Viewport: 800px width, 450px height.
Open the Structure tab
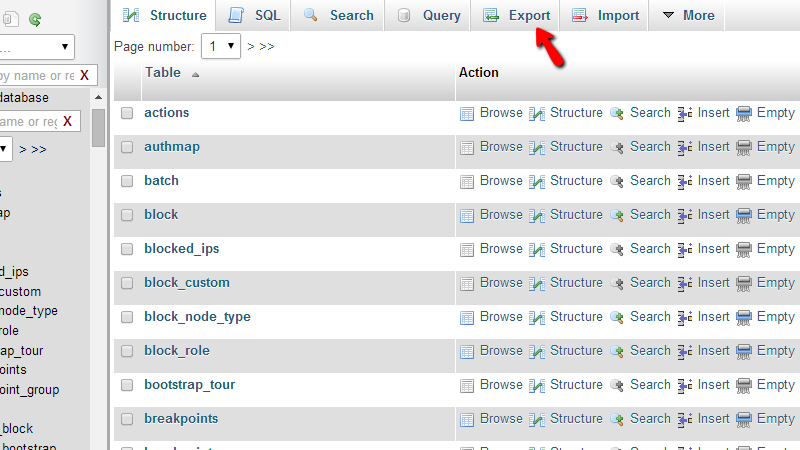(164, 15)
